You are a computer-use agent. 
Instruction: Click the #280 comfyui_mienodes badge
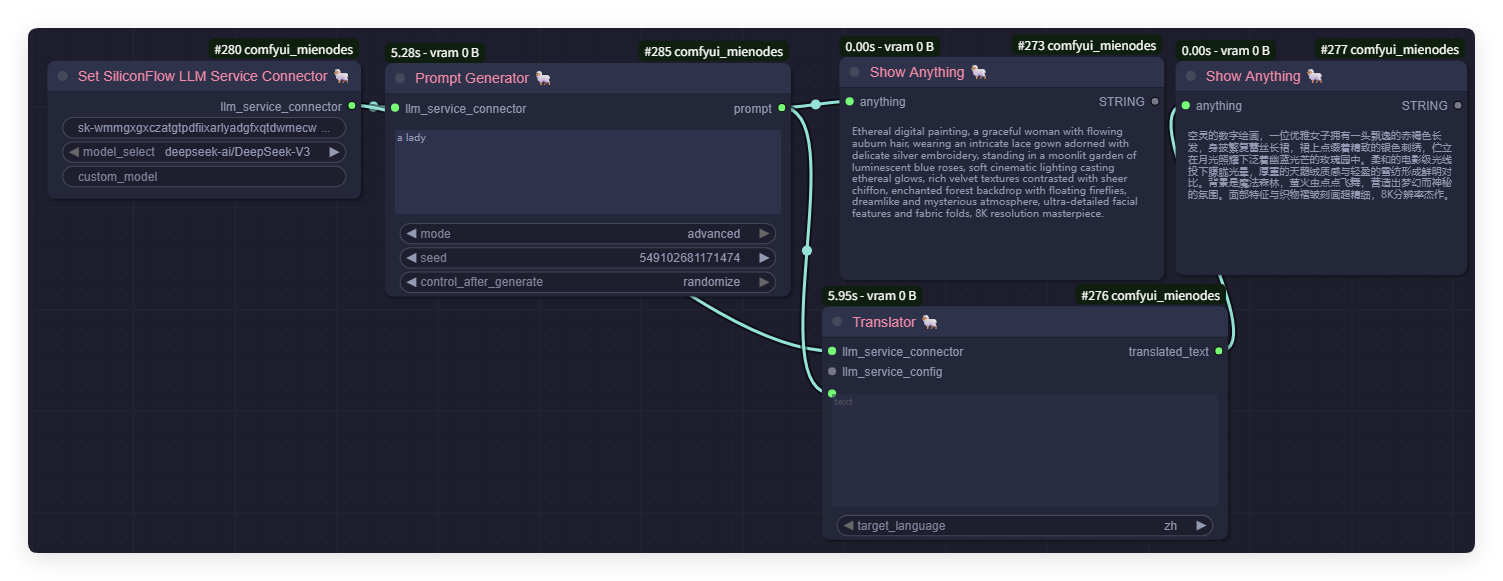pos(283,49)
